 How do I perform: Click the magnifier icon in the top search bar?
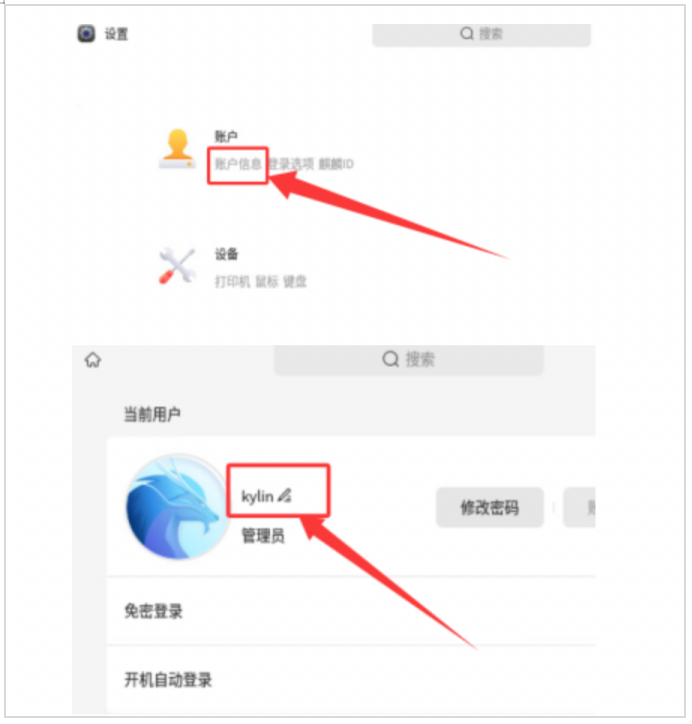point(469,34)
